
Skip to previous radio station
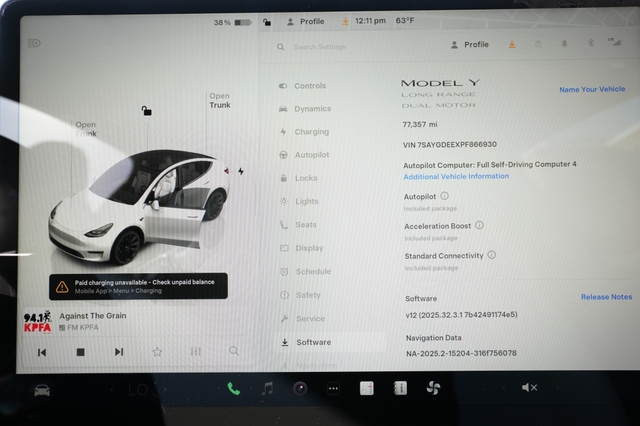(x=42, y=352)
